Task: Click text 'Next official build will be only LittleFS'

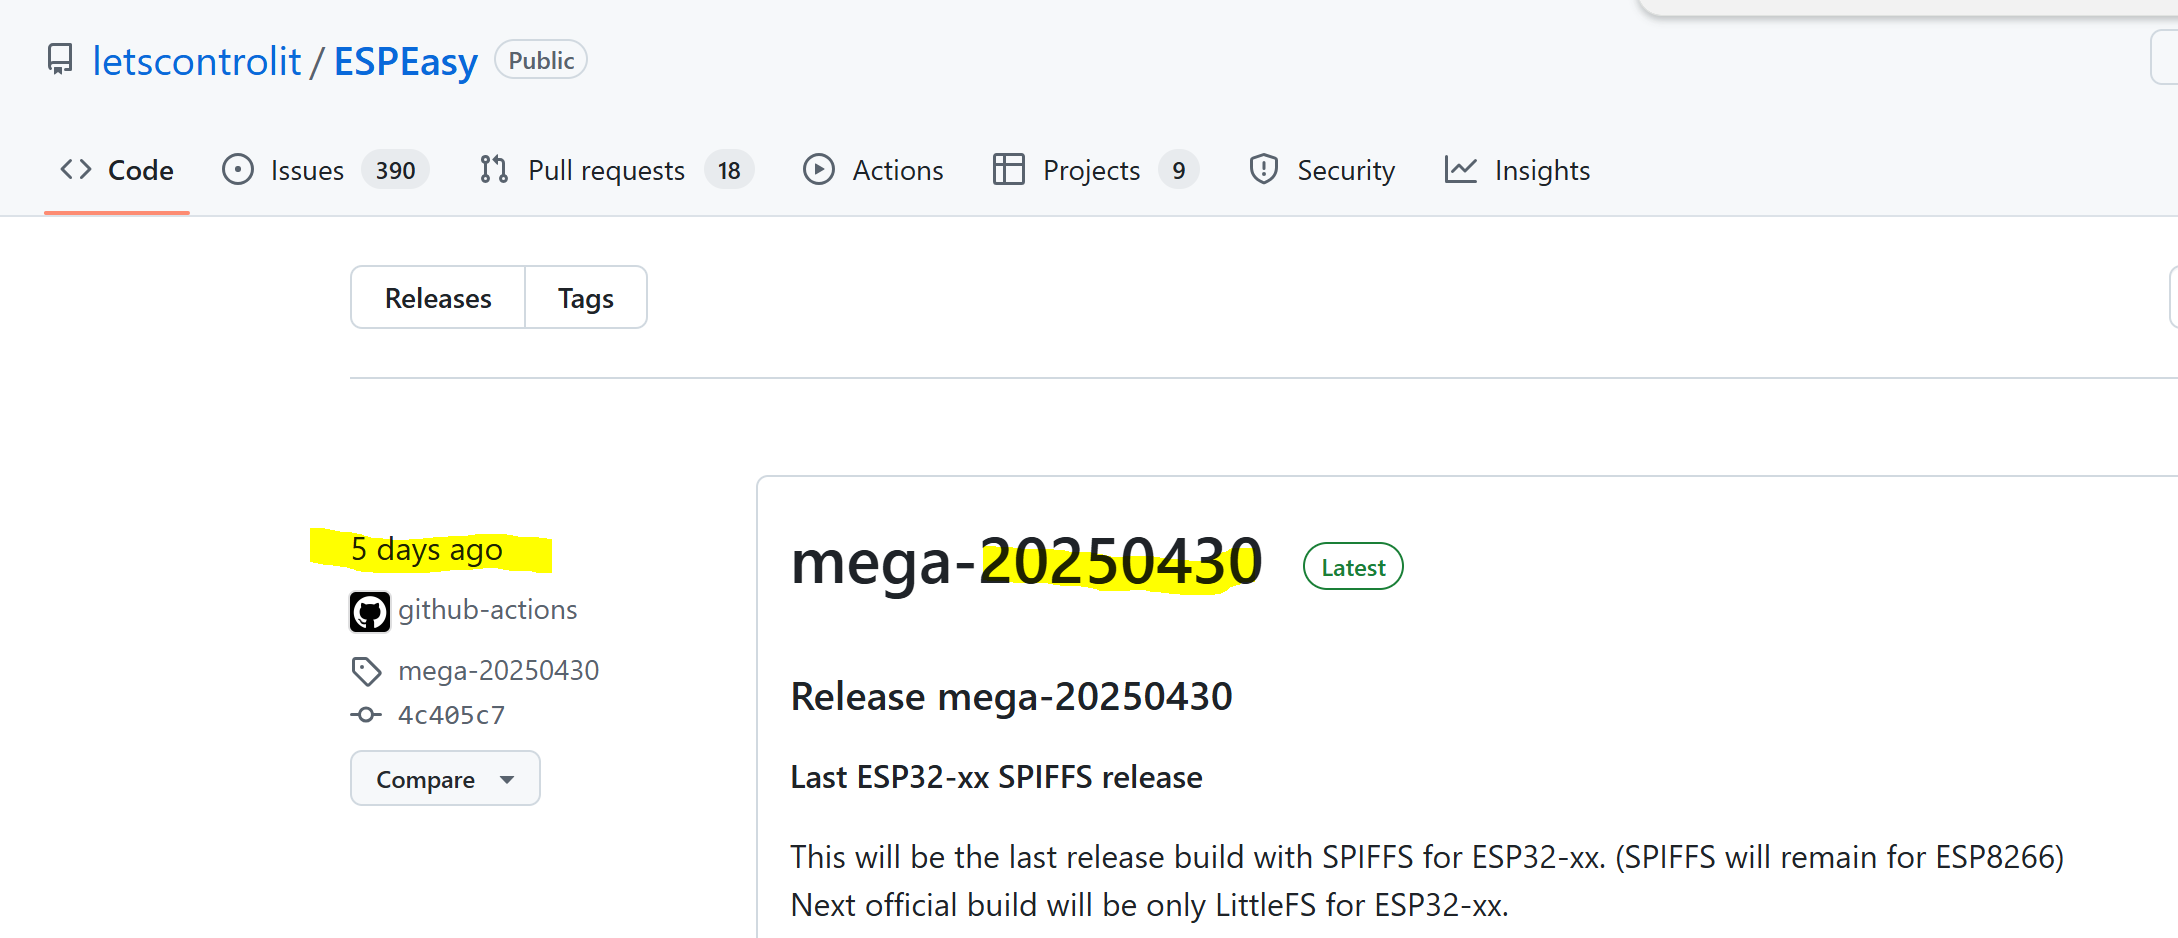Action: pos(1054,905)
